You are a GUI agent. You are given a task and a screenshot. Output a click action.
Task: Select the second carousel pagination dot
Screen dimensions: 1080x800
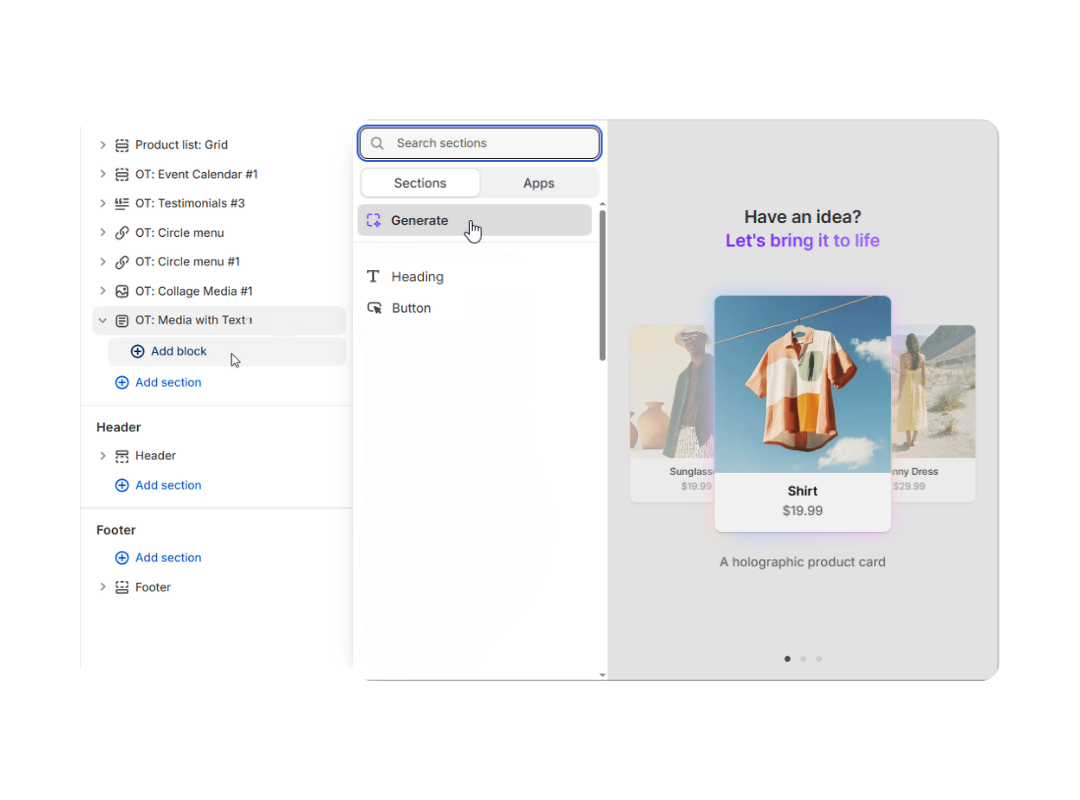(803, 659)
